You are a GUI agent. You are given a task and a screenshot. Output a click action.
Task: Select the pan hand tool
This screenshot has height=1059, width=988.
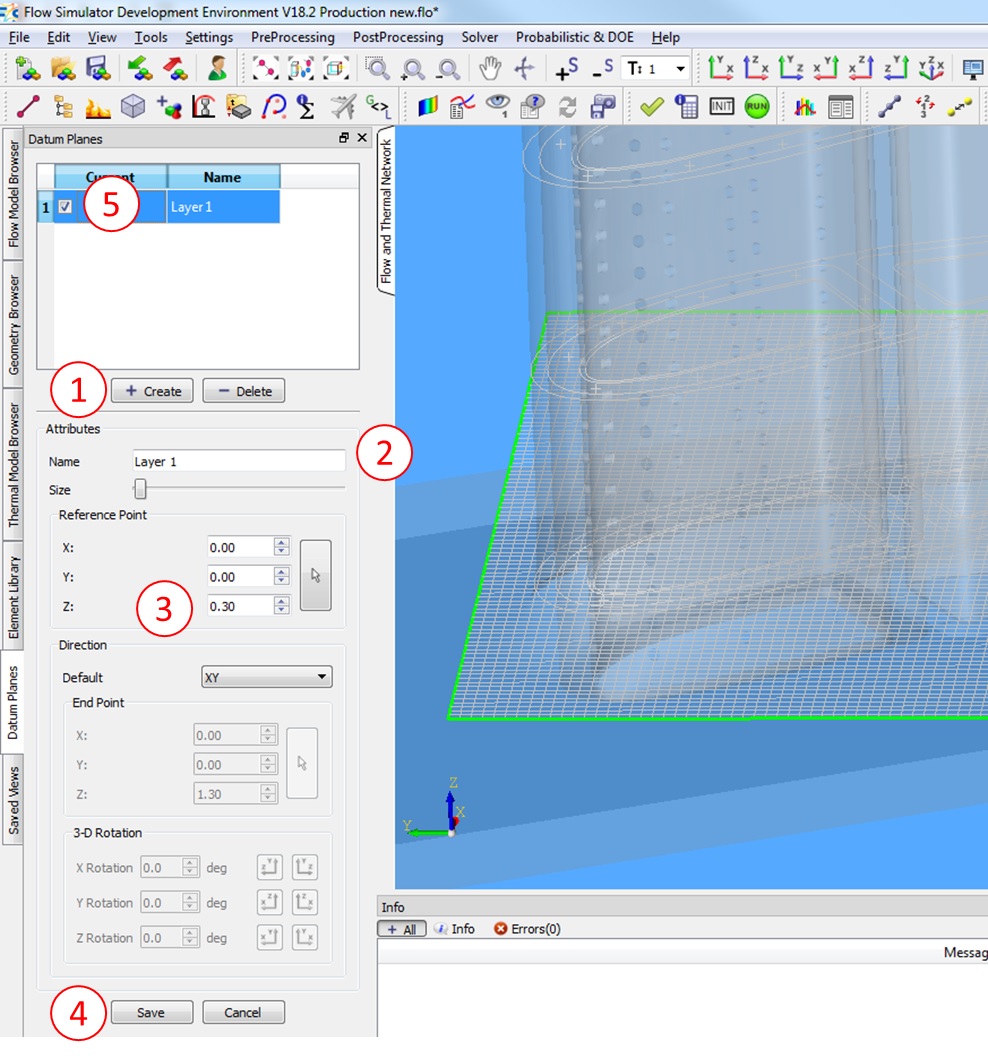tap(489, 68)
